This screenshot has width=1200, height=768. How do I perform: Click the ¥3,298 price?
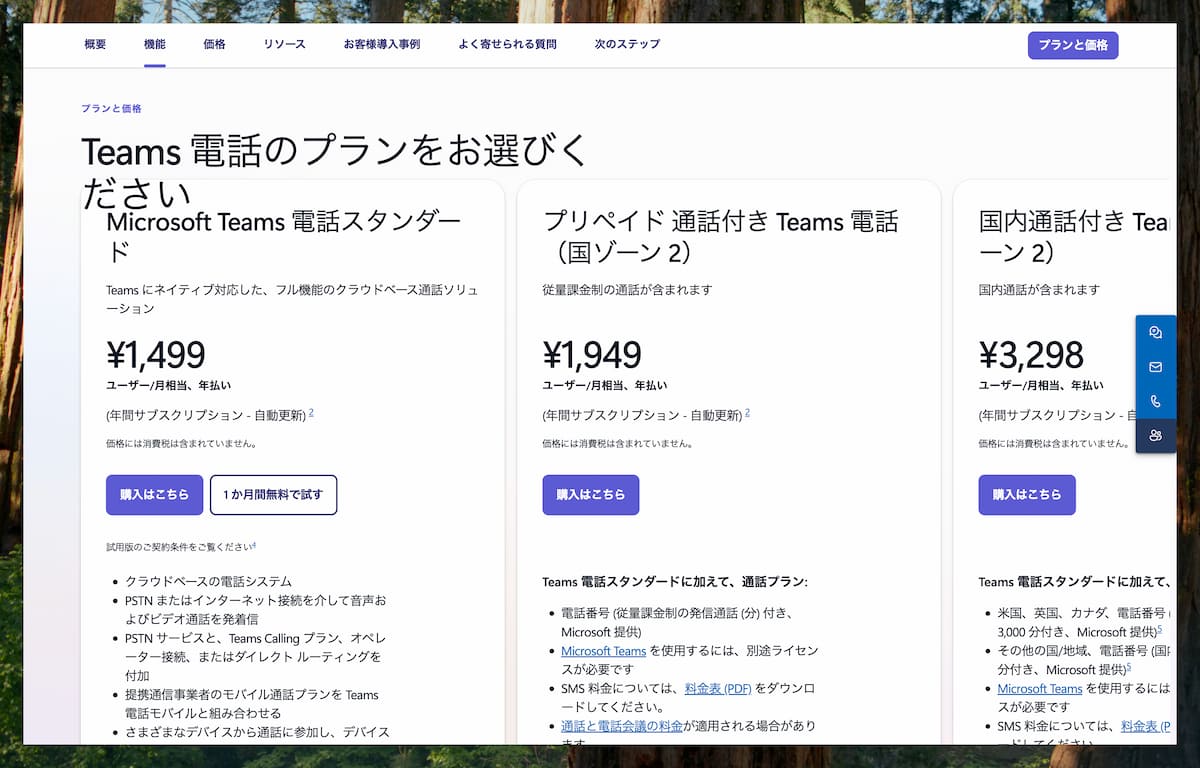coord(1031,355)
